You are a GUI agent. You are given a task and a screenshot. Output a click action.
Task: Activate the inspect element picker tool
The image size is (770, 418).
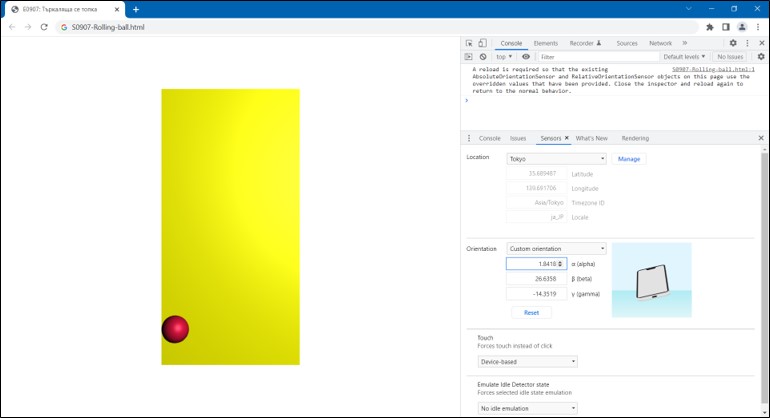coord(469,44)
